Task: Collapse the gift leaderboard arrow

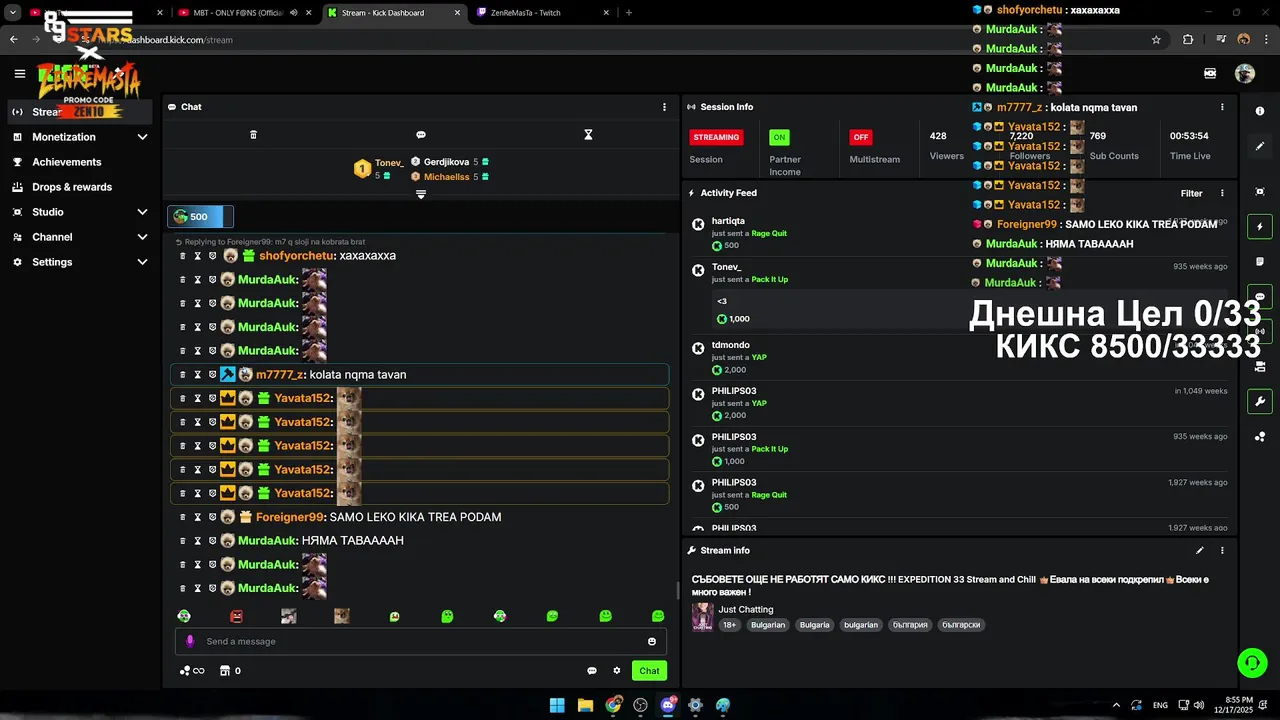Action: [421, 194]
